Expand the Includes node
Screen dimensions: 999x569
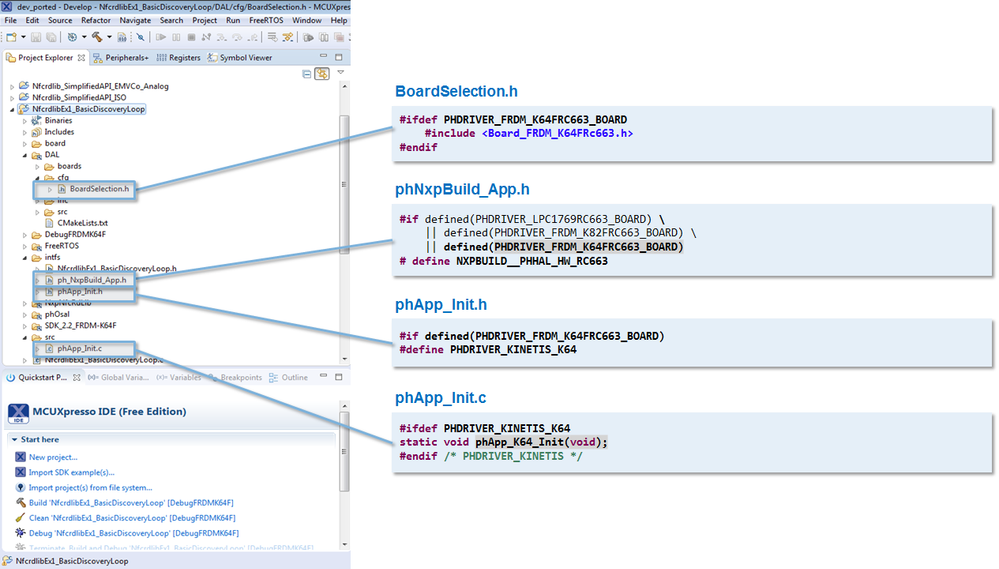click(25, 133)
